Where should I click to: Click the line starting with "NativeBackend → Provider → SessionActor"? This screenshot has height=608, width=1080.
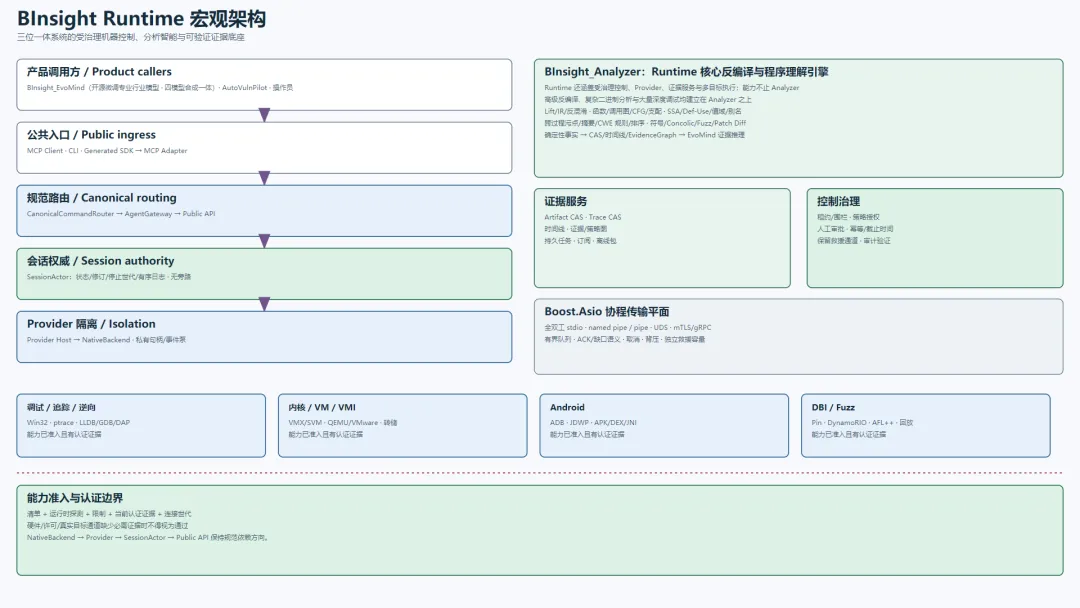pyautogui.click(x=148, y=538)
